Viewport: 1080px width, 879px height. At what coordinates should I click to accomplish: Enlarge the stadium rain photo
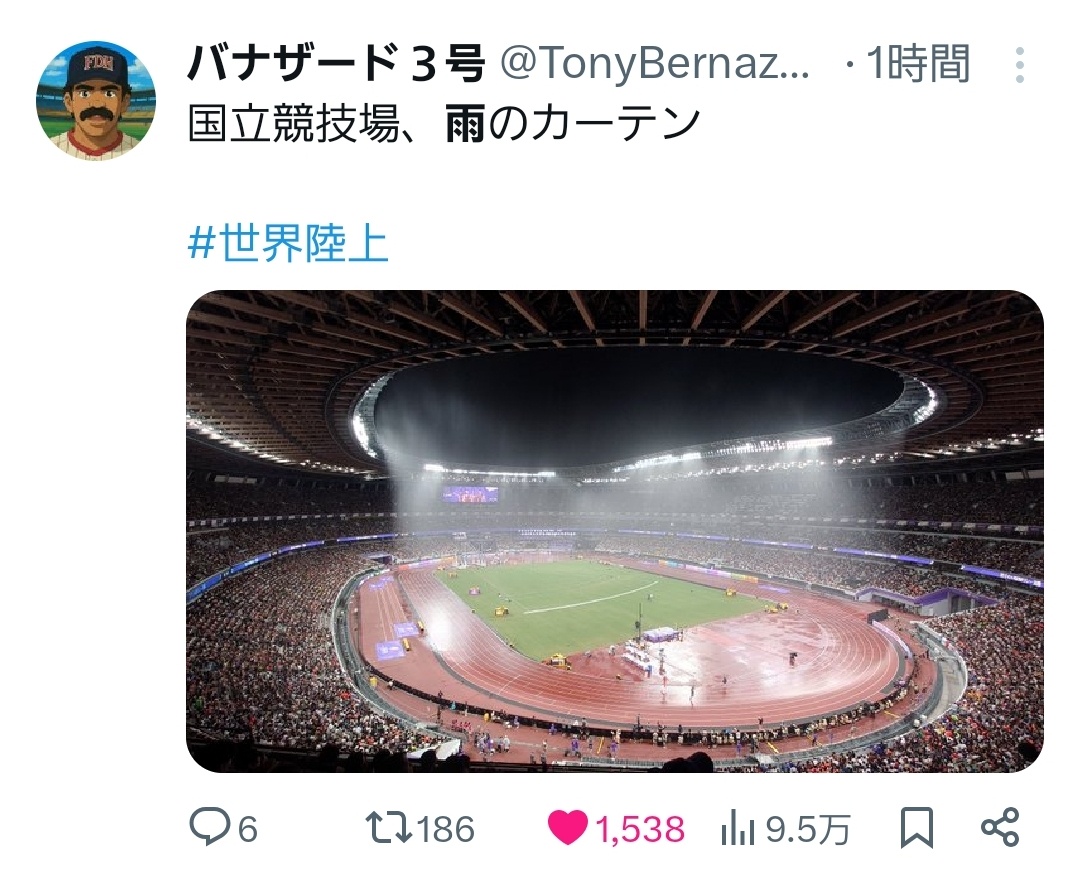[614, 531]
